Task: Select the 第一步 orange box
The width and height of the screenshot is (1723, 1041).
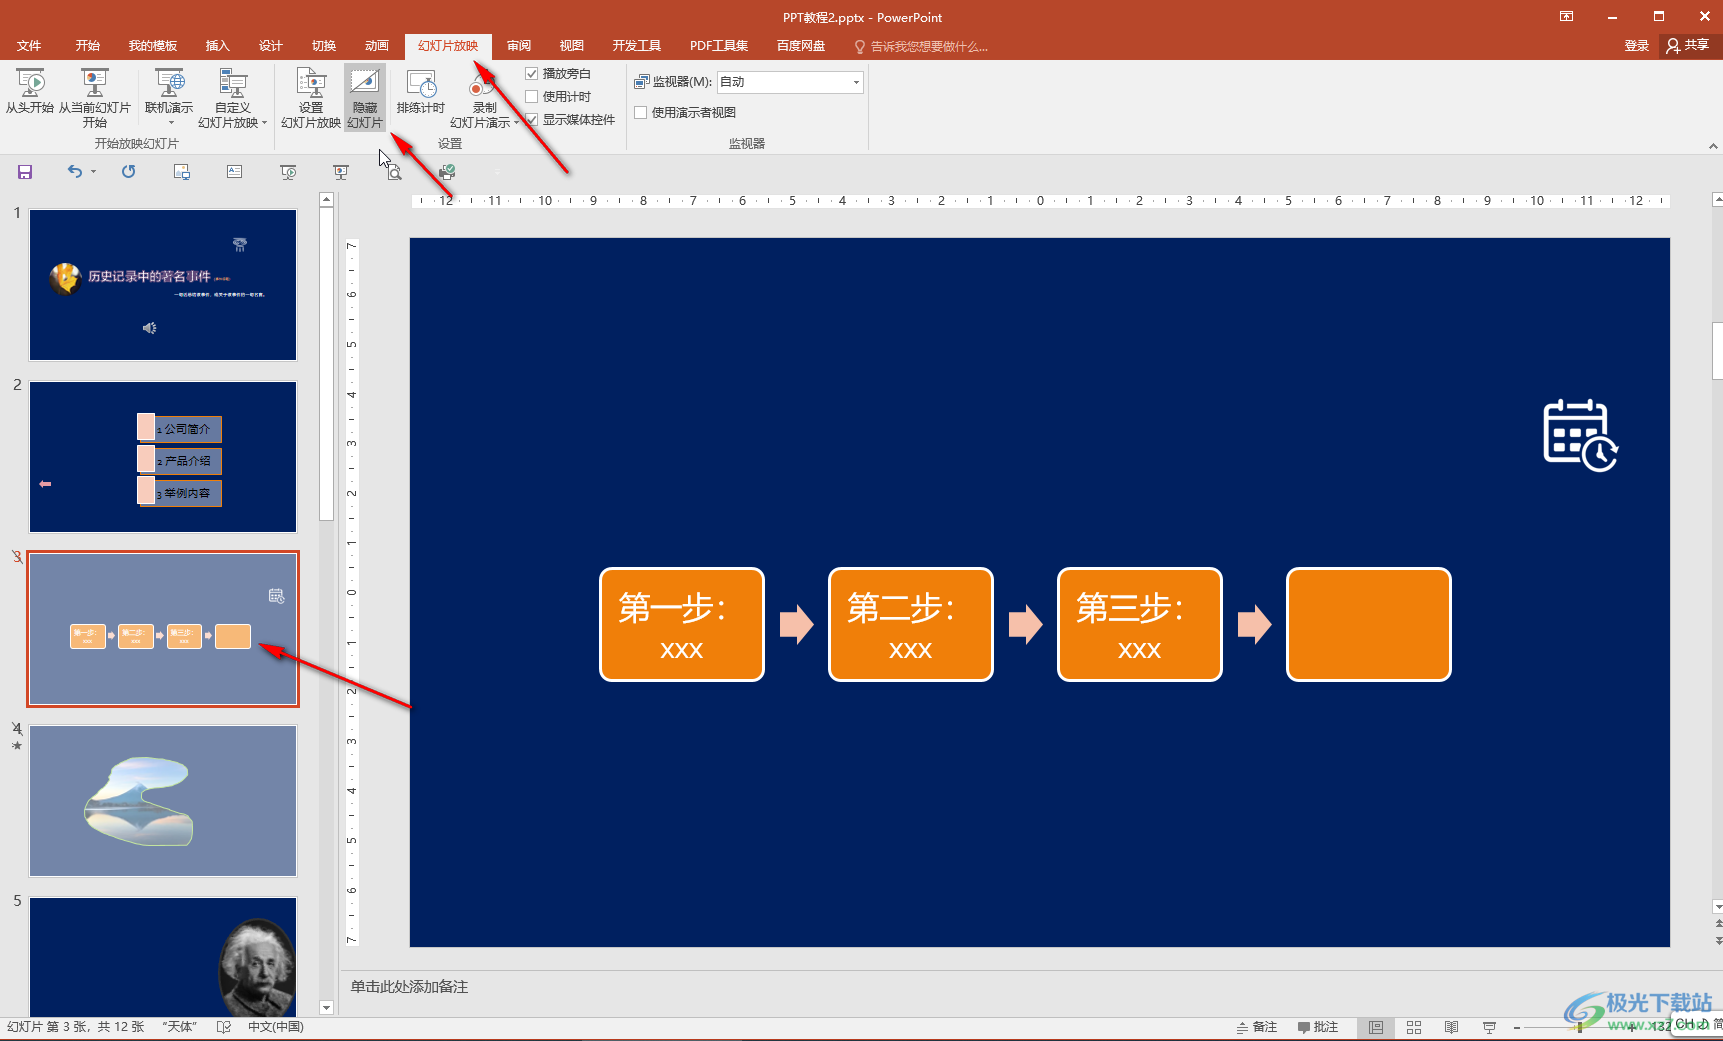Action: point(682,625)
